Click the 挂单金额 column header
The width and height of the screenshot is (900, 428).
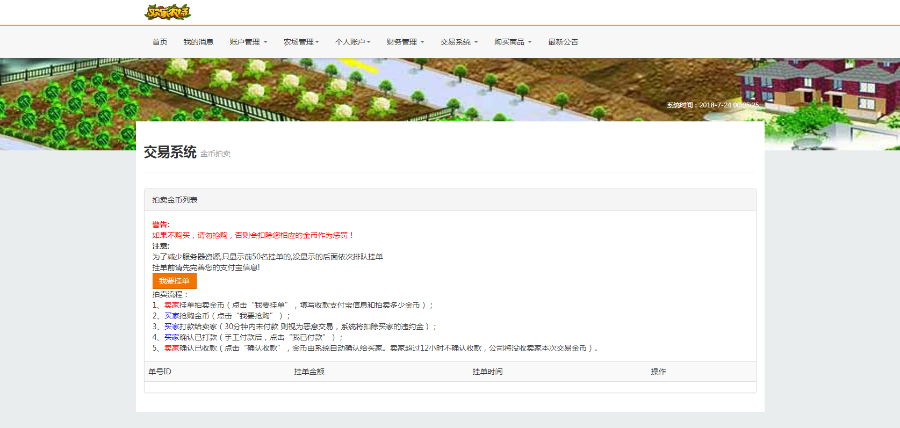click(x=309, y=372)
